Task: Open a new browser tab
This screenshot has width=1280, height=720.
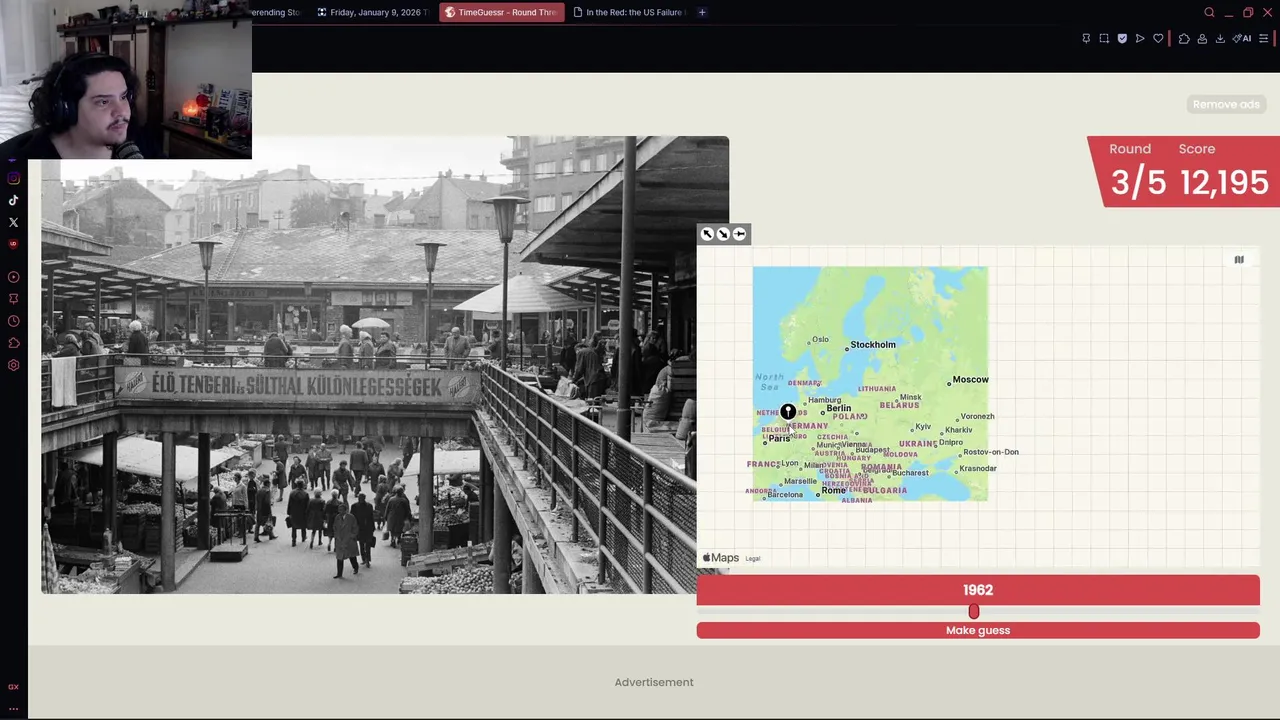Action: (x=702, y=12)
